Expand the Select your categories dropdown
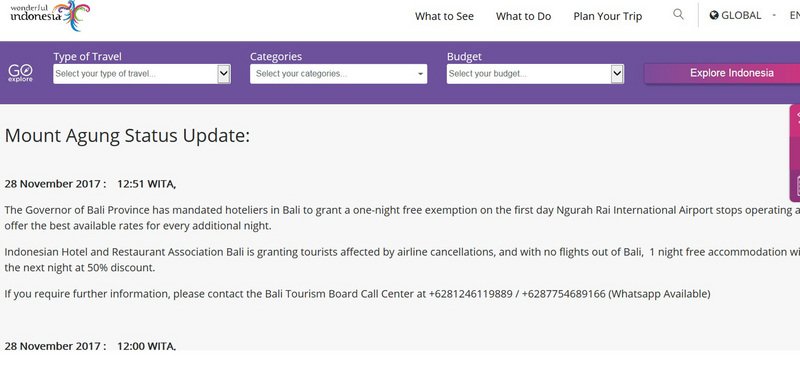This screenshot has width=800, height=375. pos(338,74)
